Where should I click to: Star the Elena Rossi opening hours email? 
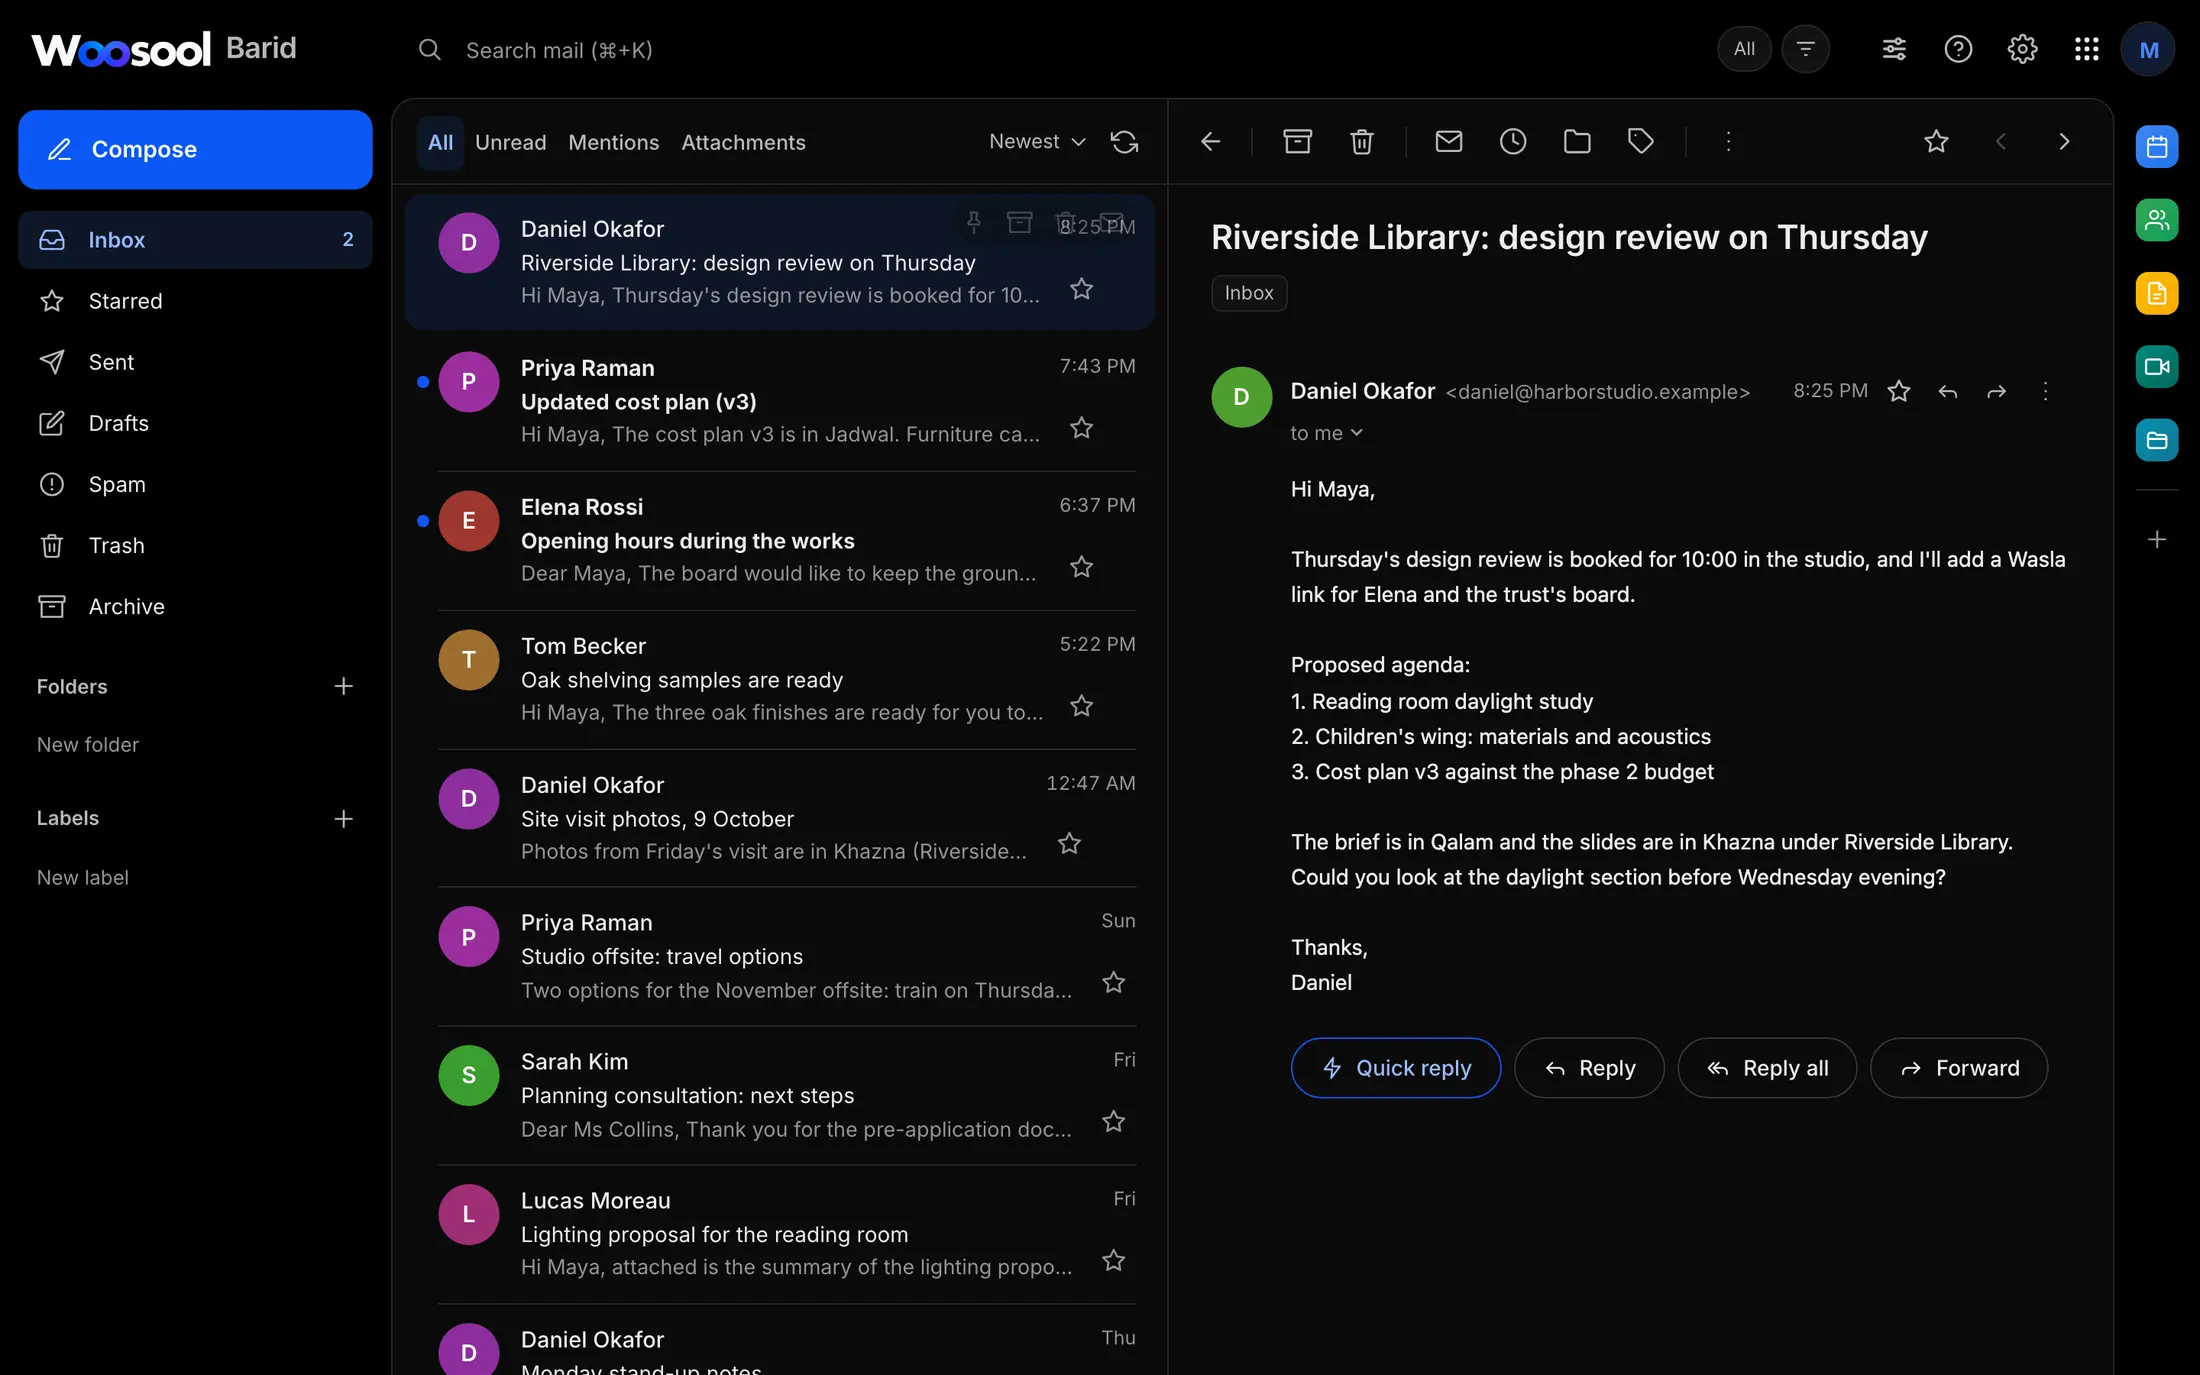tap(1081, 567)
